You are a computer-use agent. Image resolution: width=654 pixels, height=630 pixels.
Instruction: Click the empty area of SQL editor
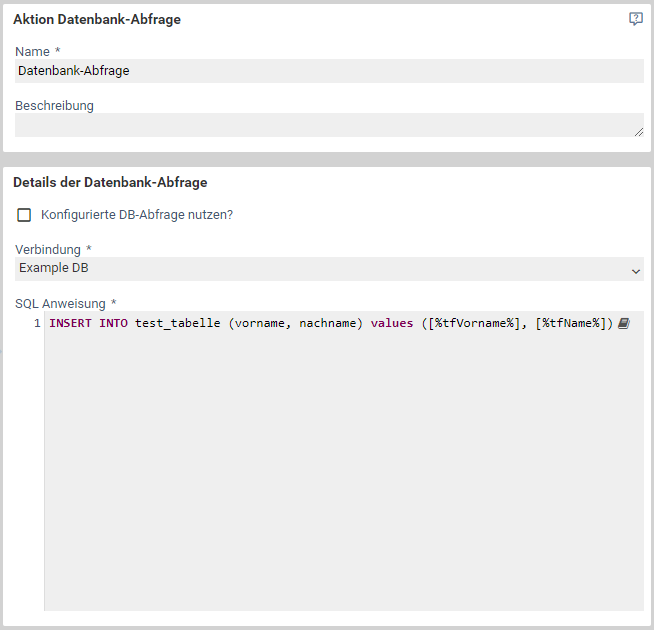[340, 470]
